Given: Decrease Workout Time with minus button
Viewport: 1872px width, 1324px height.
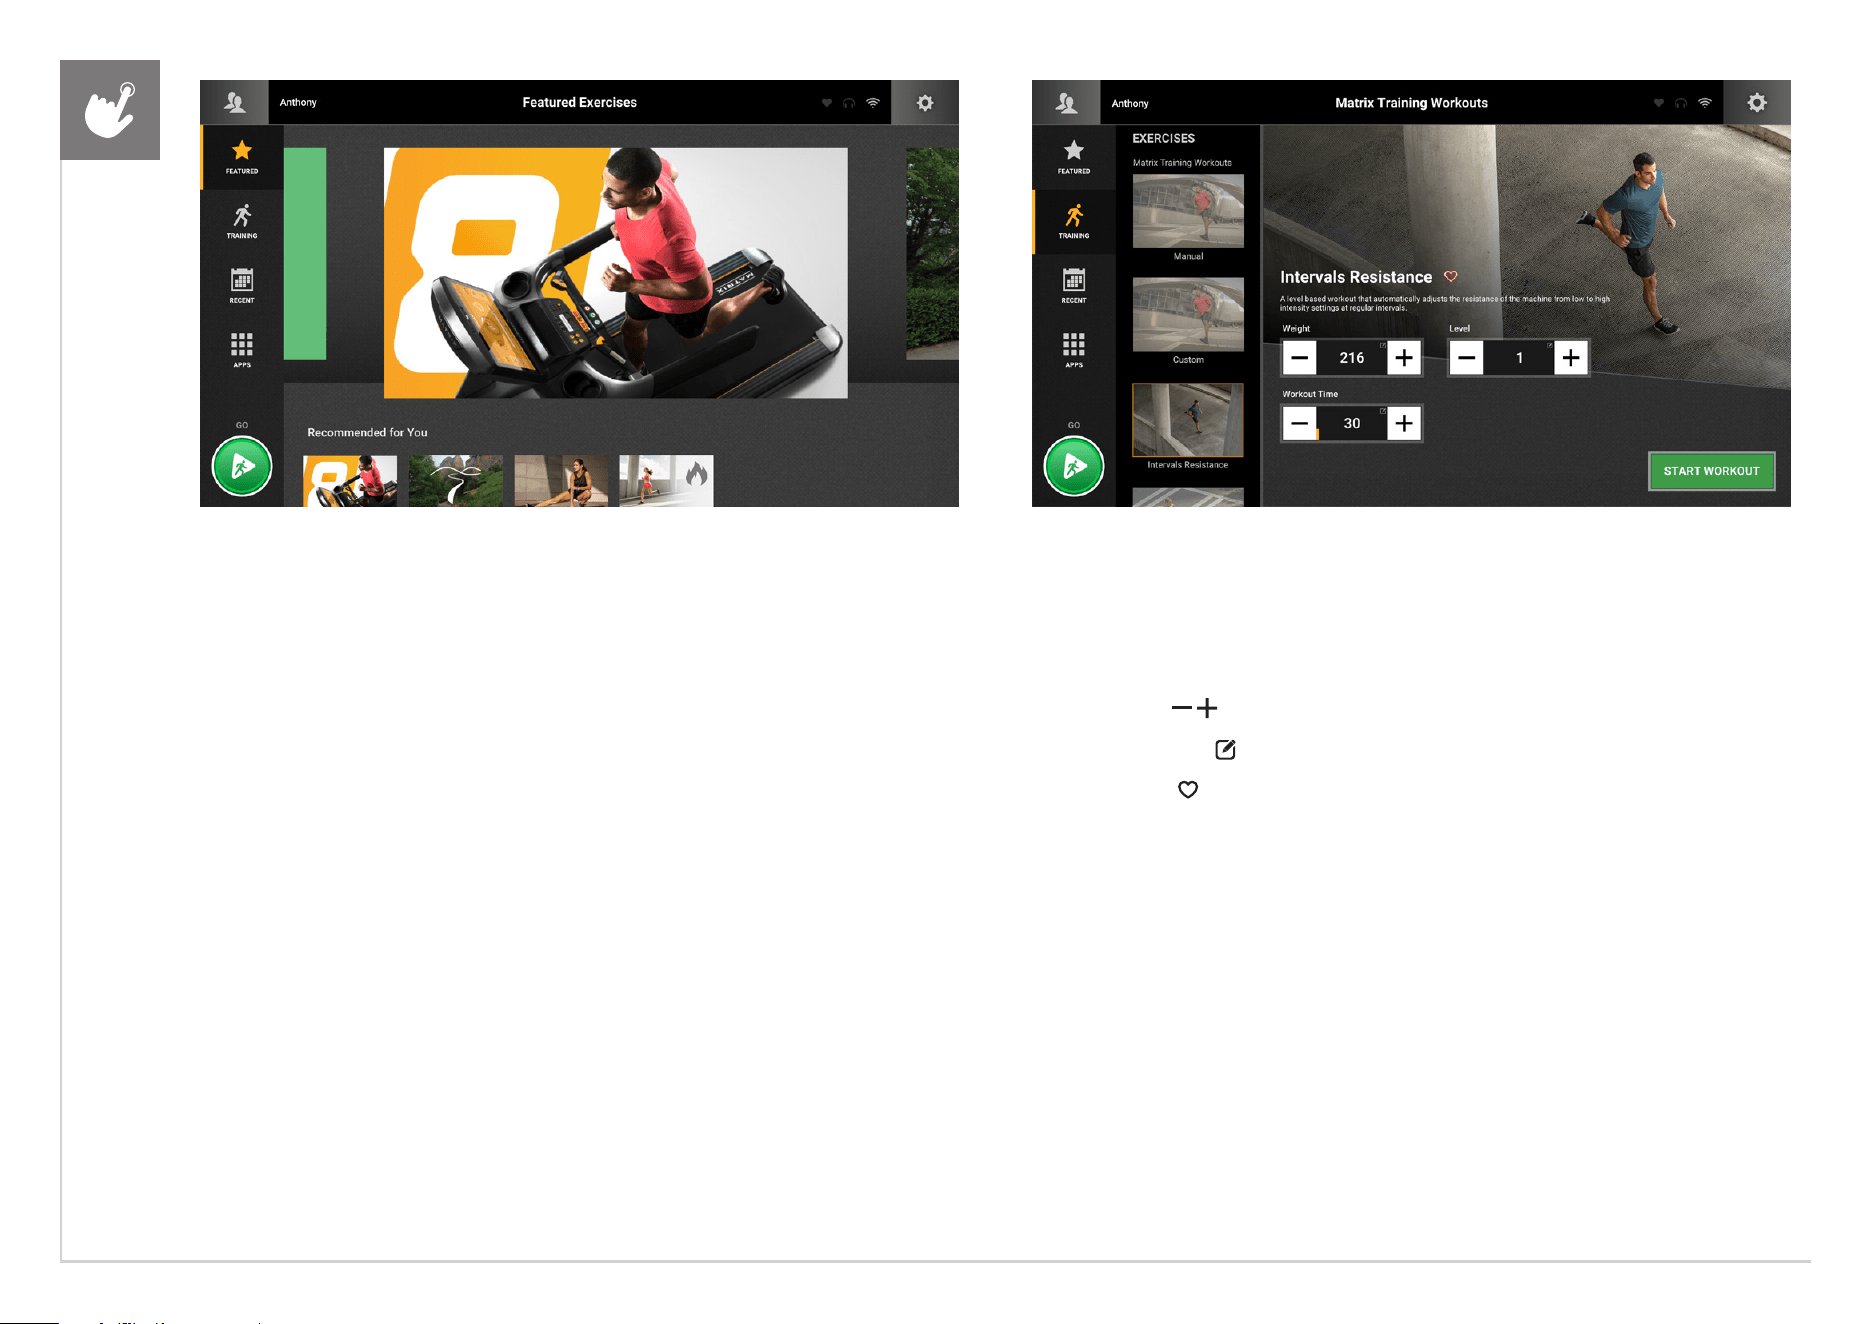Looking at the screenshot, I should click(x=1300, y=423).
